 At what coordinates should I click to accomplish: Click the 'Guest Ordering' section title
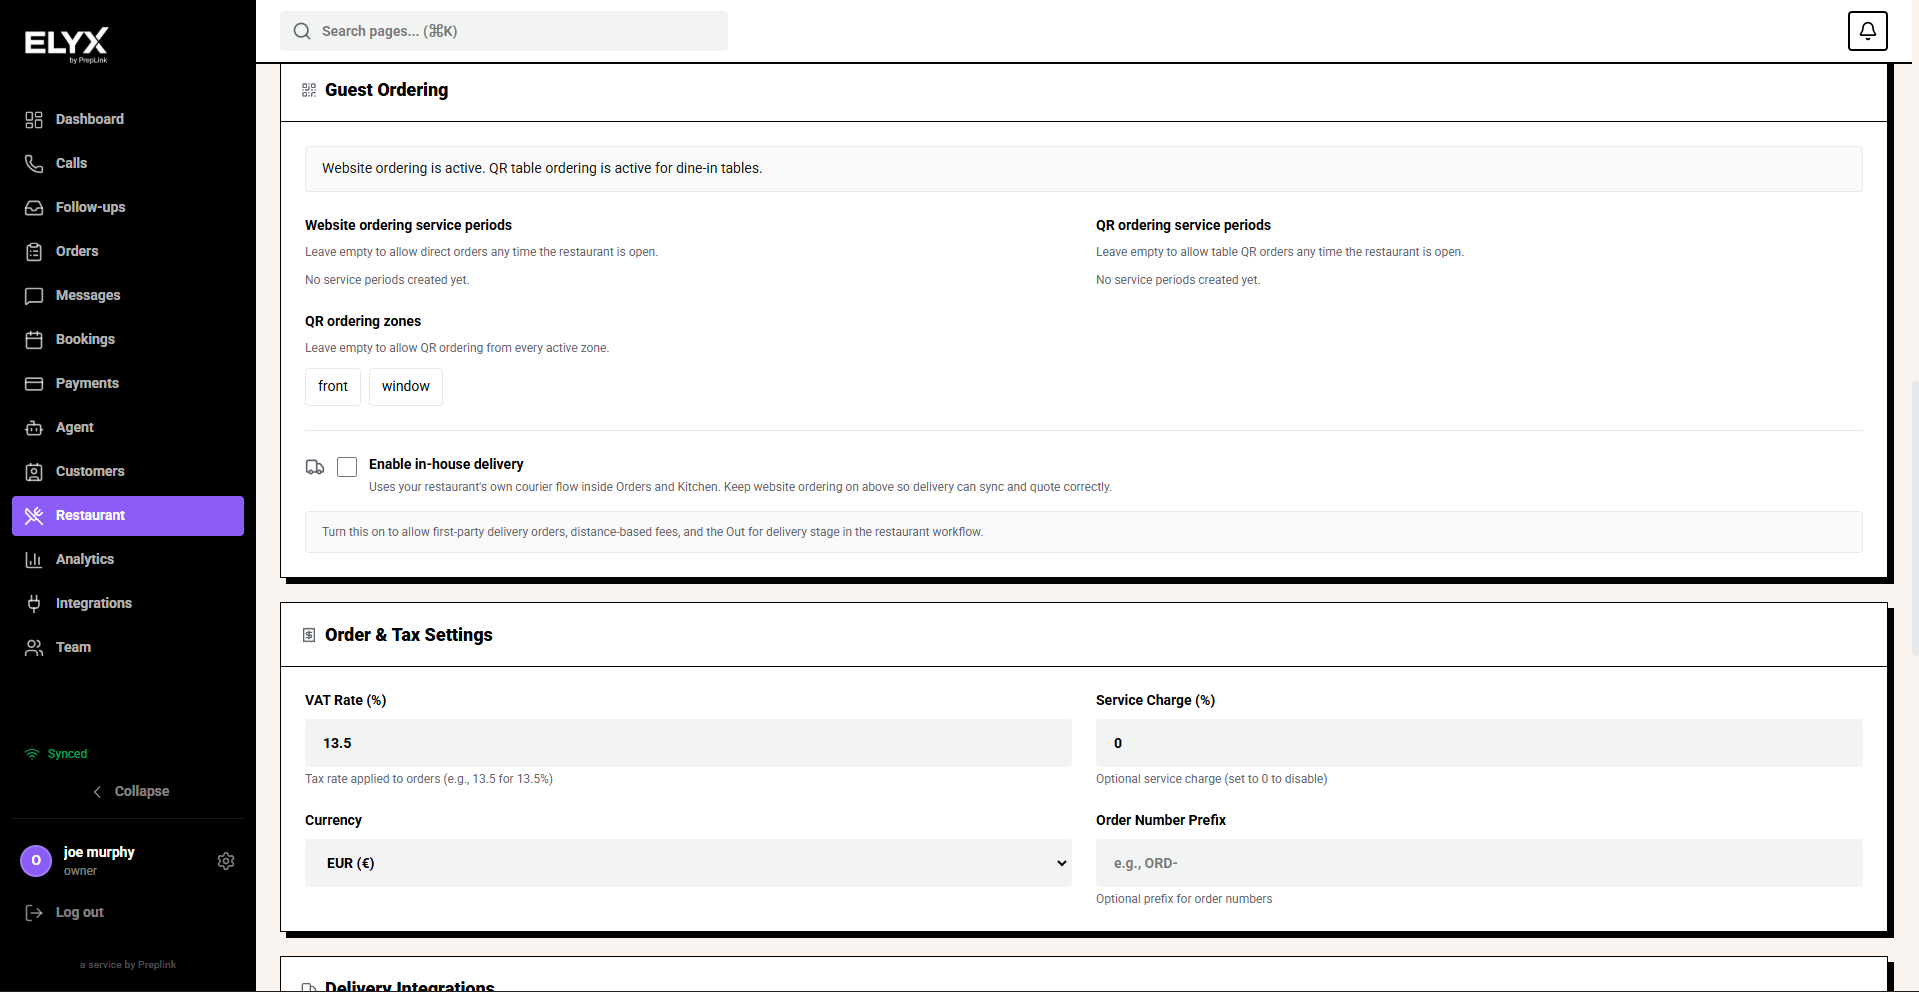tap(386, 90)
